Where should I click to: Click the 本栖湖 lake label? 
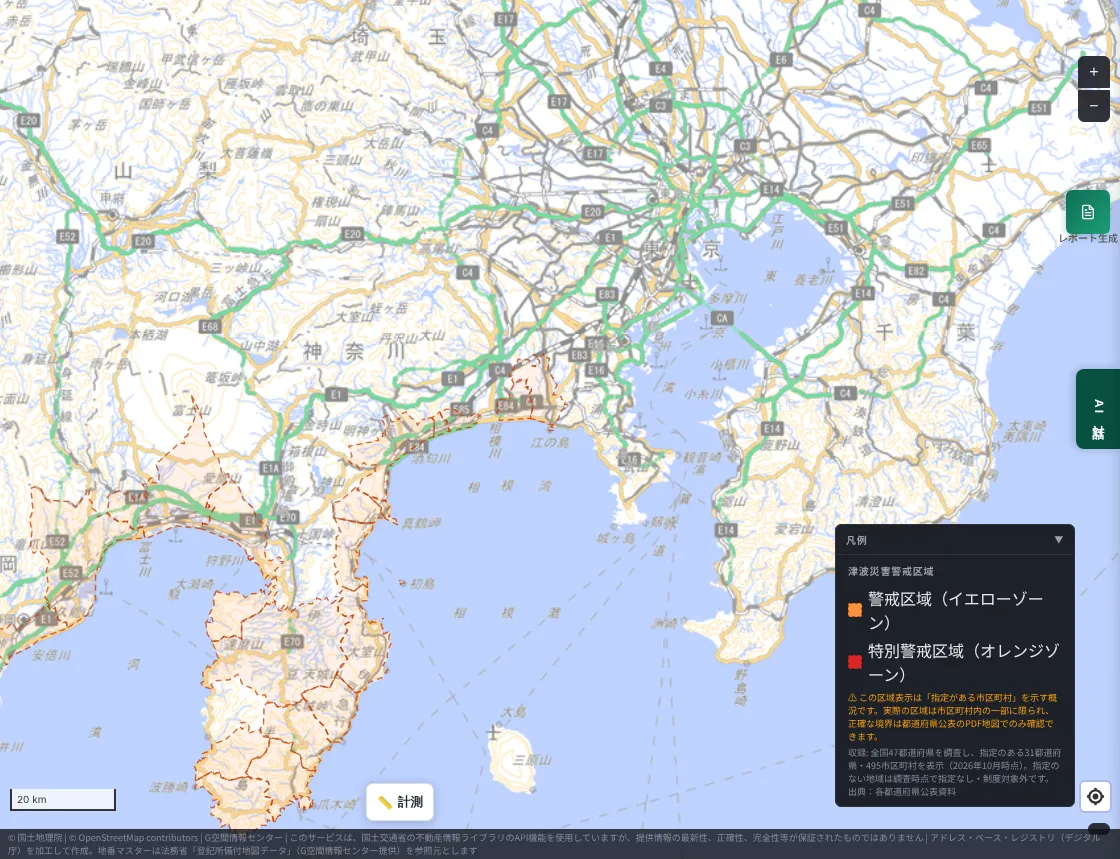[149, 334]
